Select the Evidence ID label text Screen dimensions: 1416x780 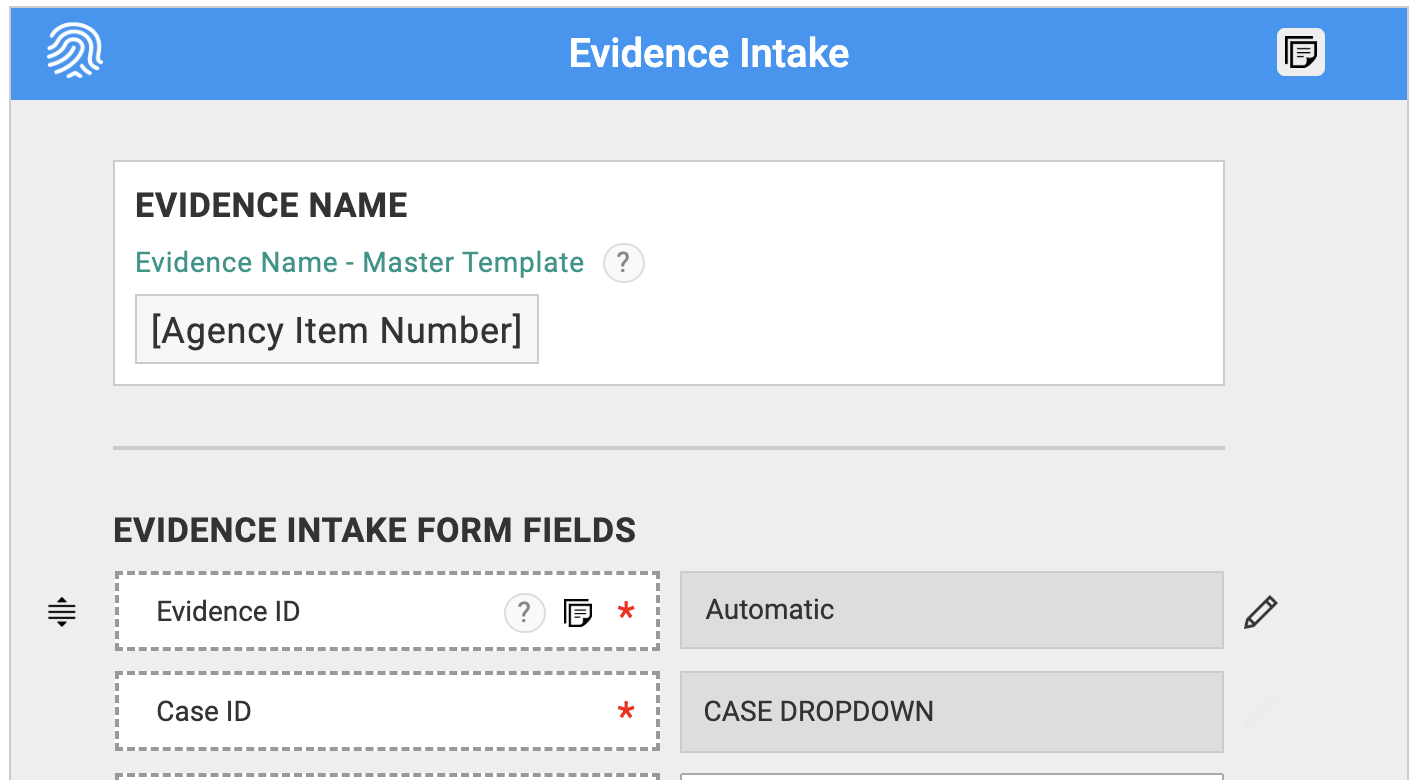[x=228, y=612]
